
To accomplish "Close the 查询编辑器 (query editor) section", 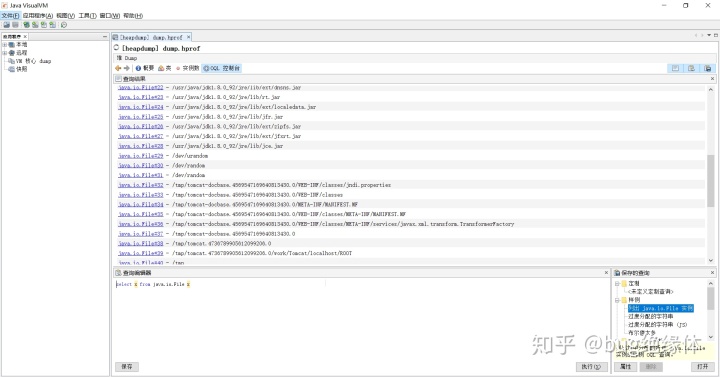I will pyautogui.click(x=606, y=273).
